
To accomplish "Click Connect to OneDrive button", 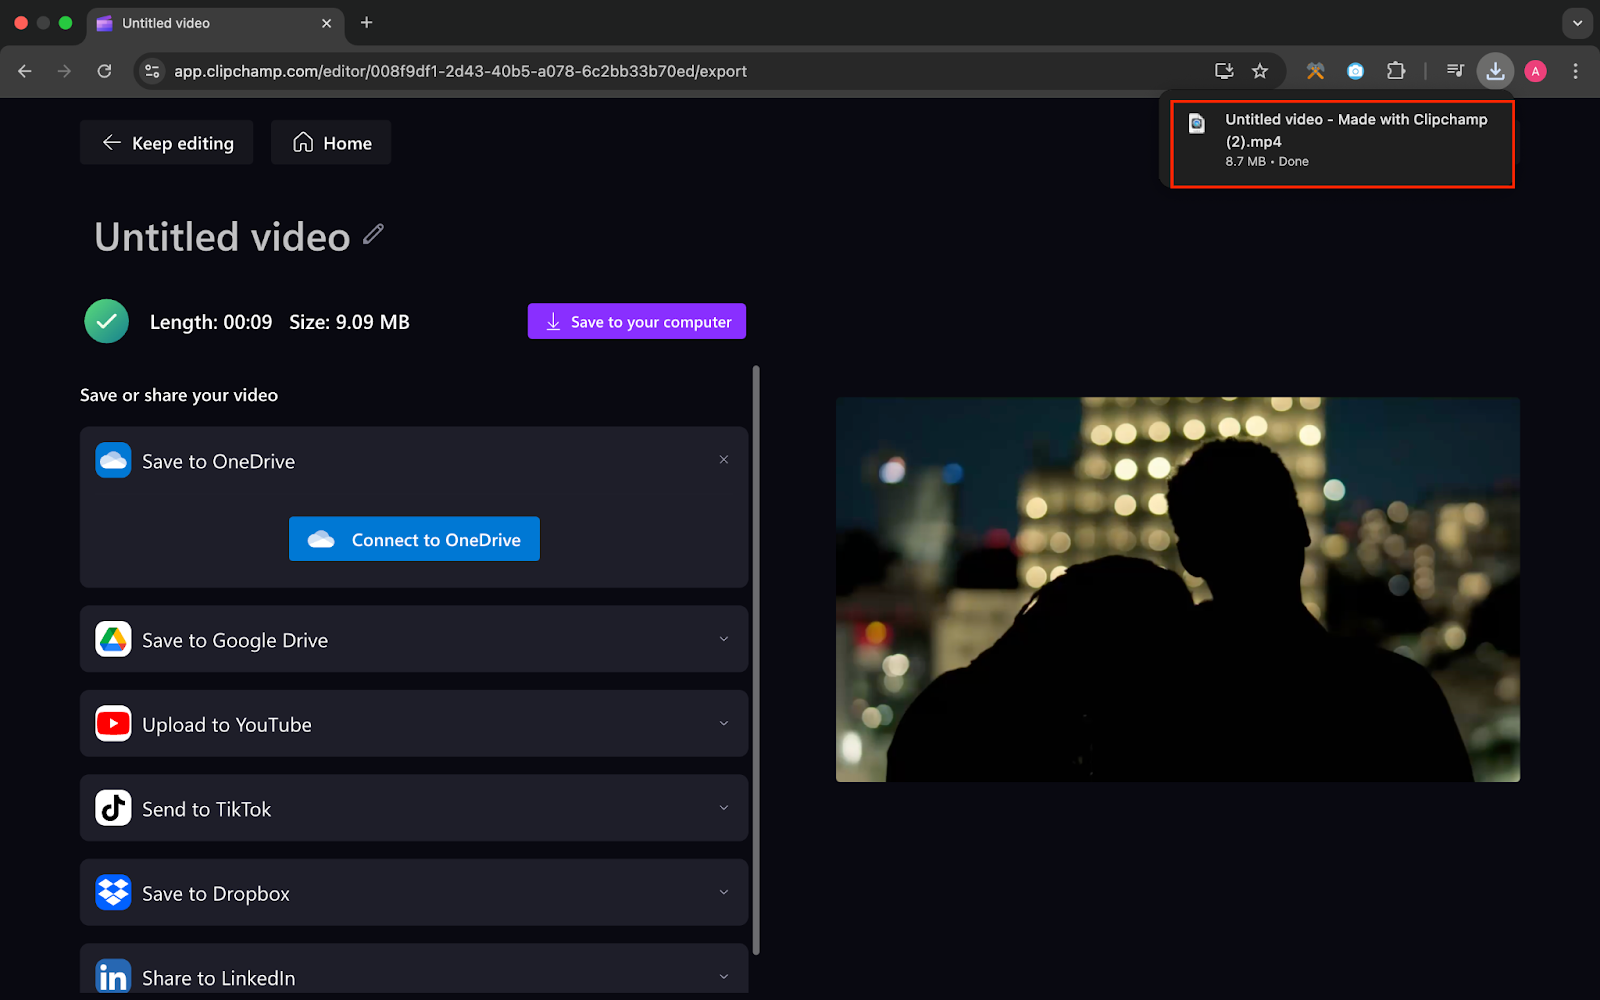I will 414,540.
